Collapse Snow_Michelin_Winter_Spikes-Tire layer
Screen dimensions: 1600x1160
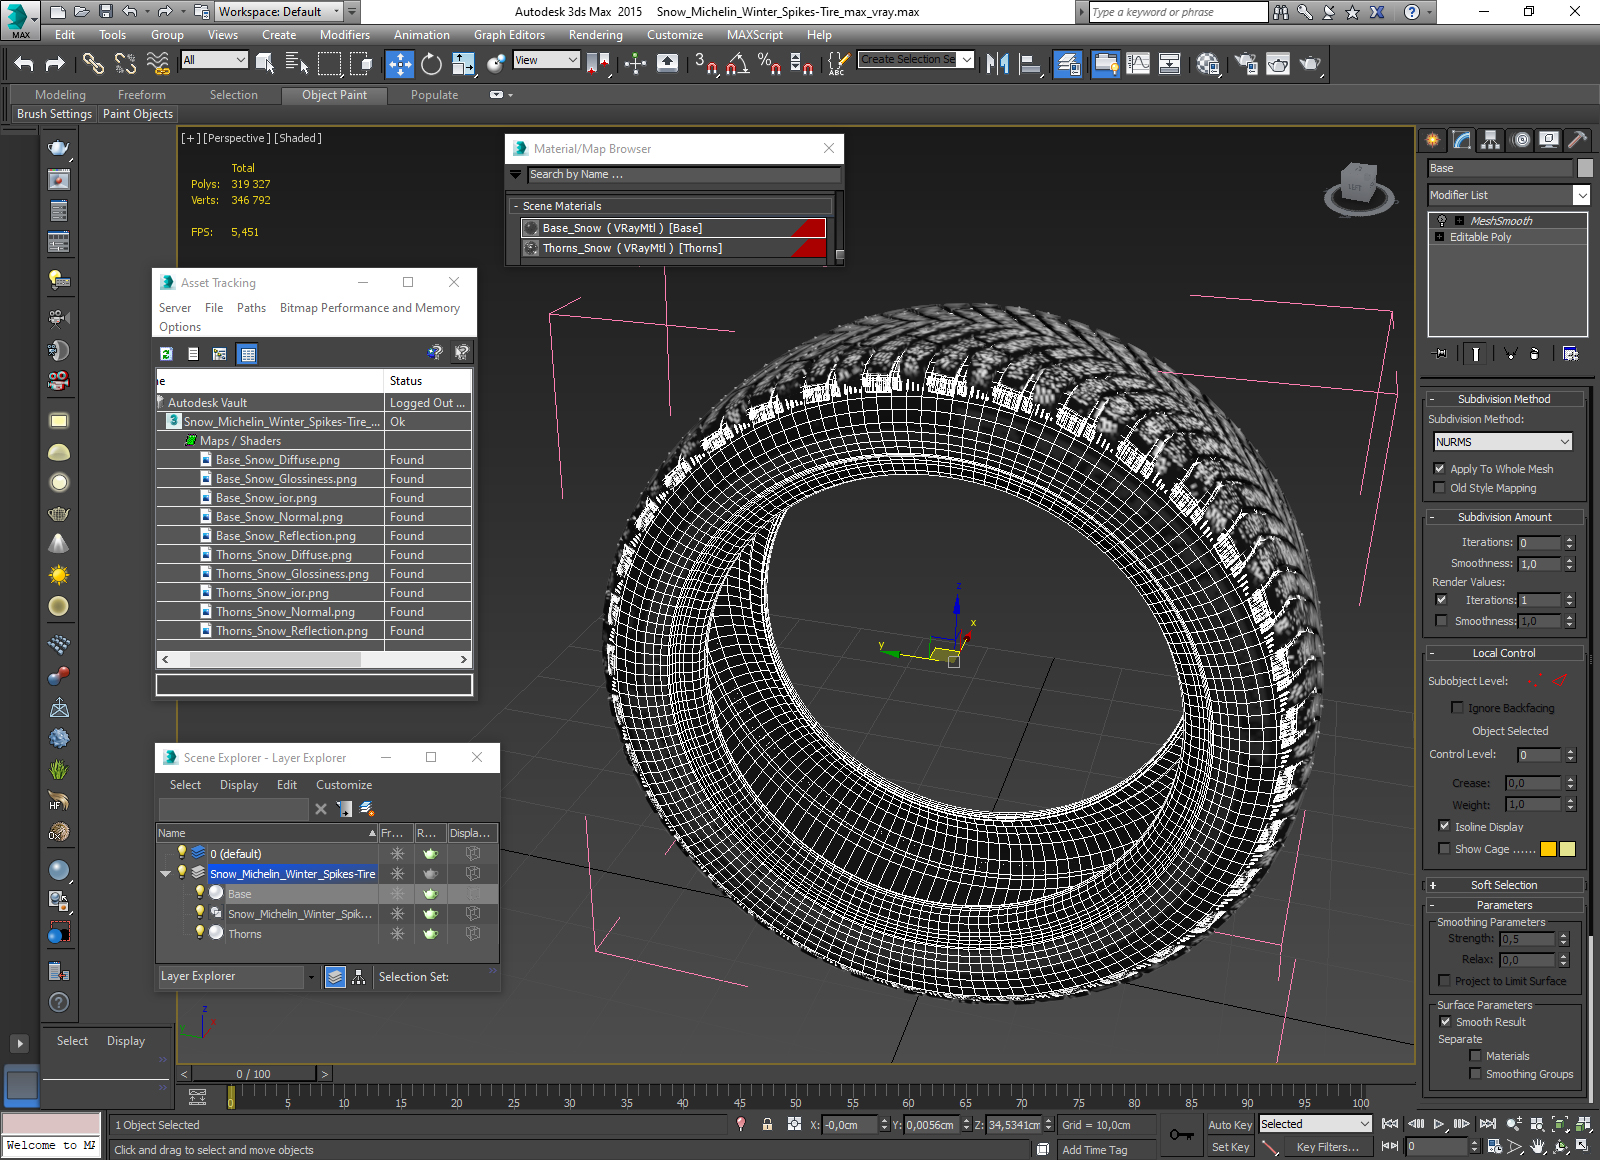[x=166, y=873]
